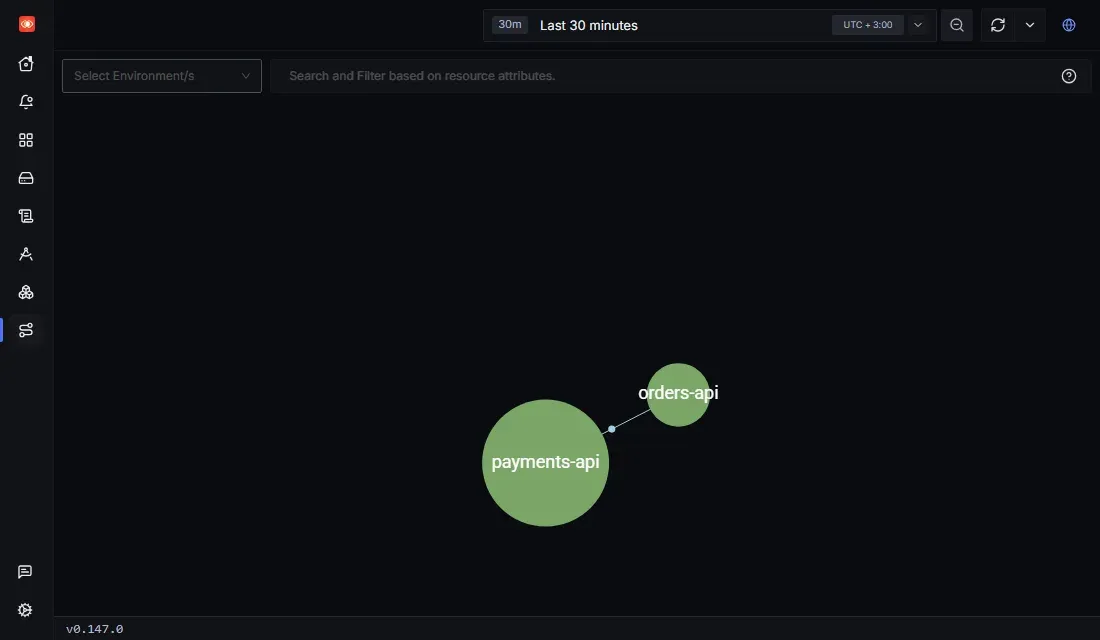Select the active Service Map sidebar icon

coord(26,330)
